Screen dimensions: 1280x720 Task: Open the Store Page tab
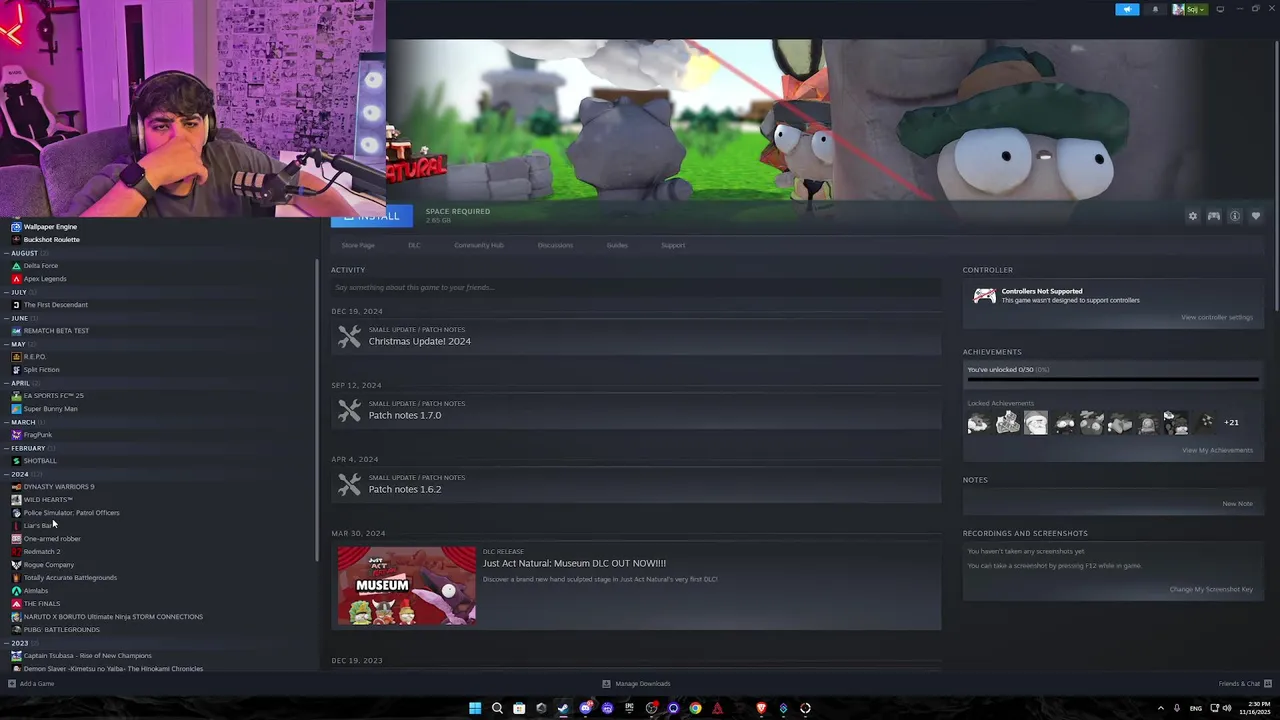[x=358, y=245]
